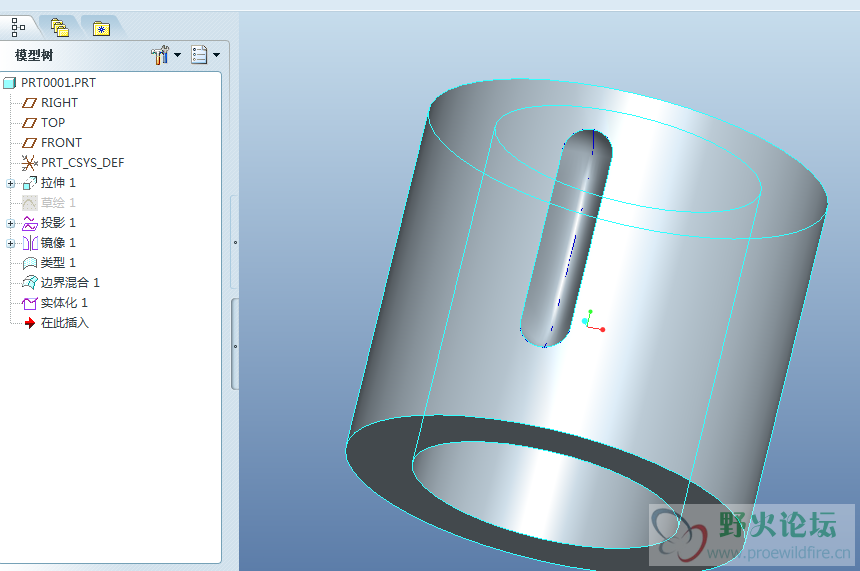Select the 拉伸 1 extrude feature
Viewport: 860px width, 571px height.
coord(58,183)
